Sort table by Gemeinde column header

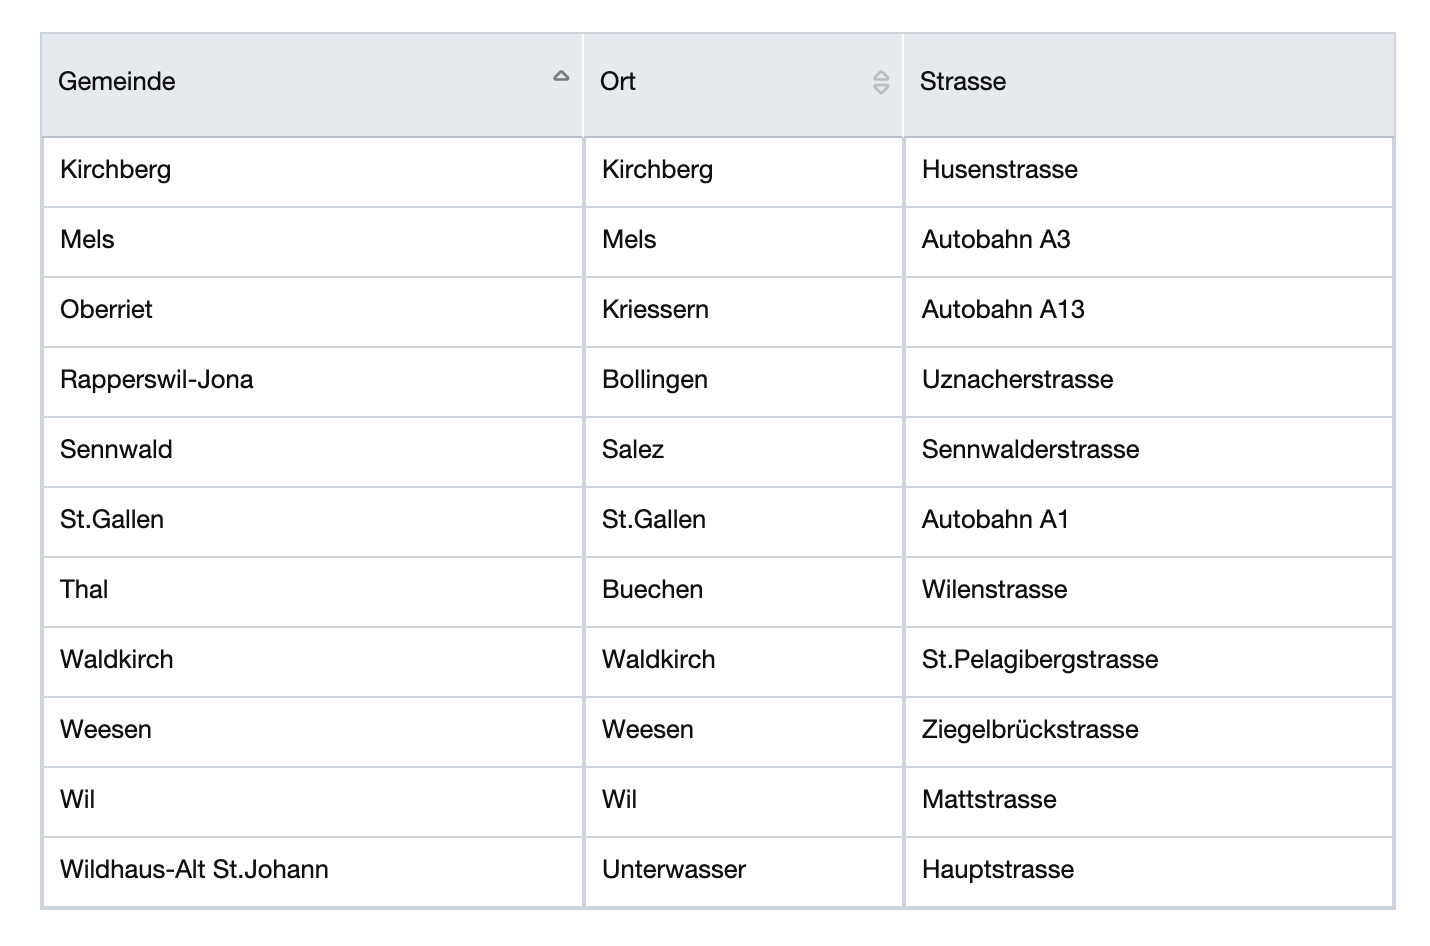tap(117, 82)
